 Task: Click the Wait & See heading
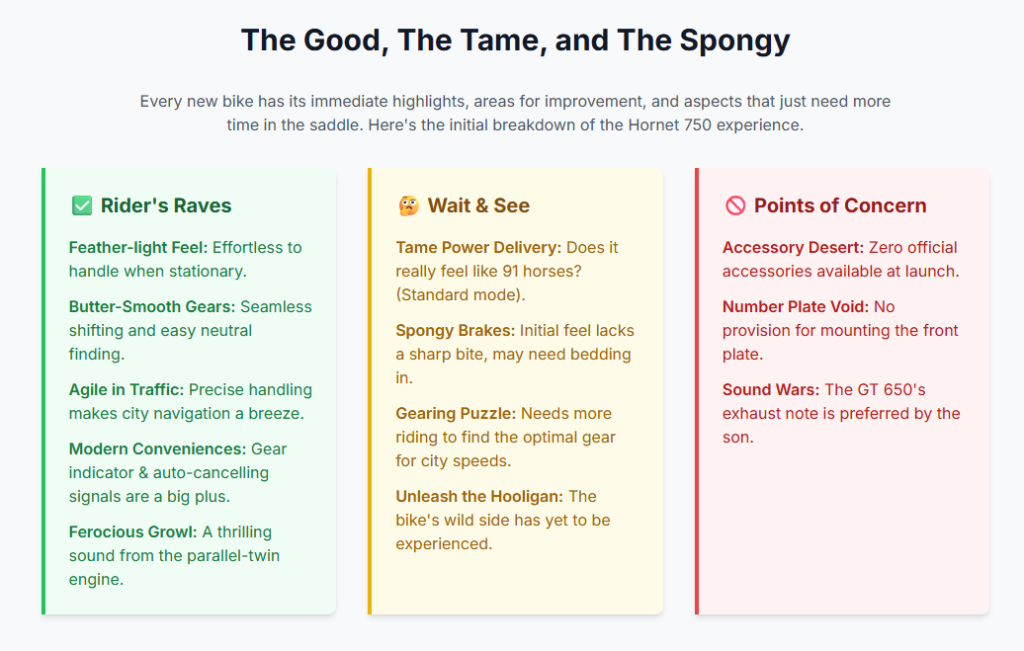[x=479, y=206]
